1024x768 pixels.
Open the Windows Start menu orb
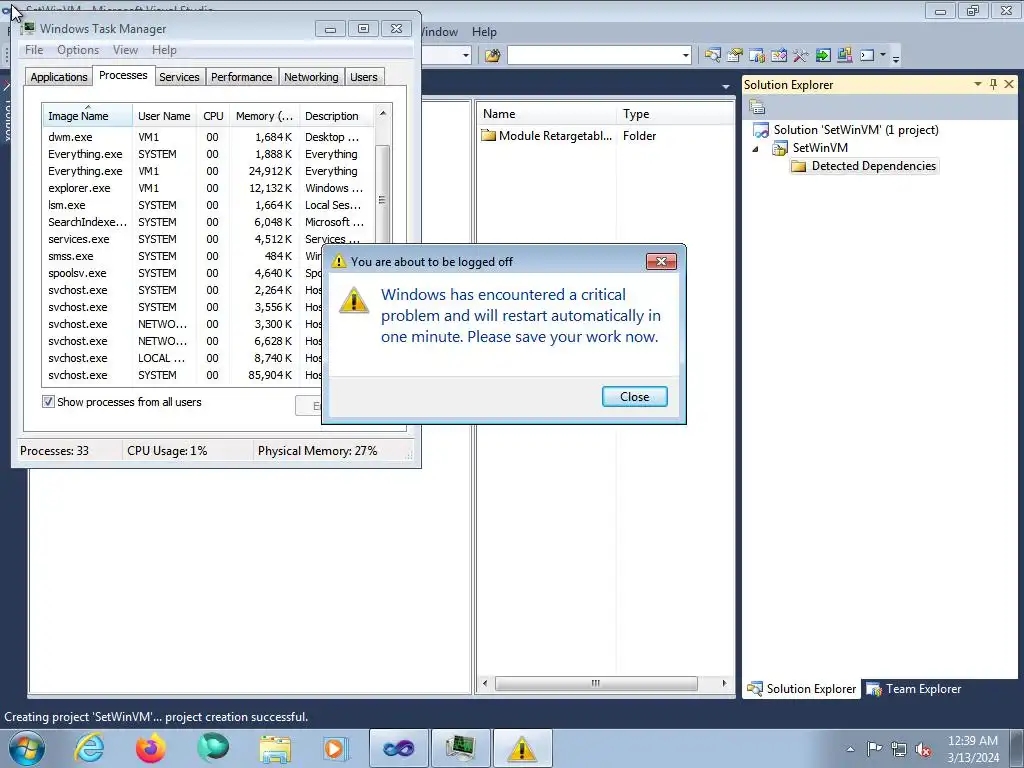[x=27, y=748]
